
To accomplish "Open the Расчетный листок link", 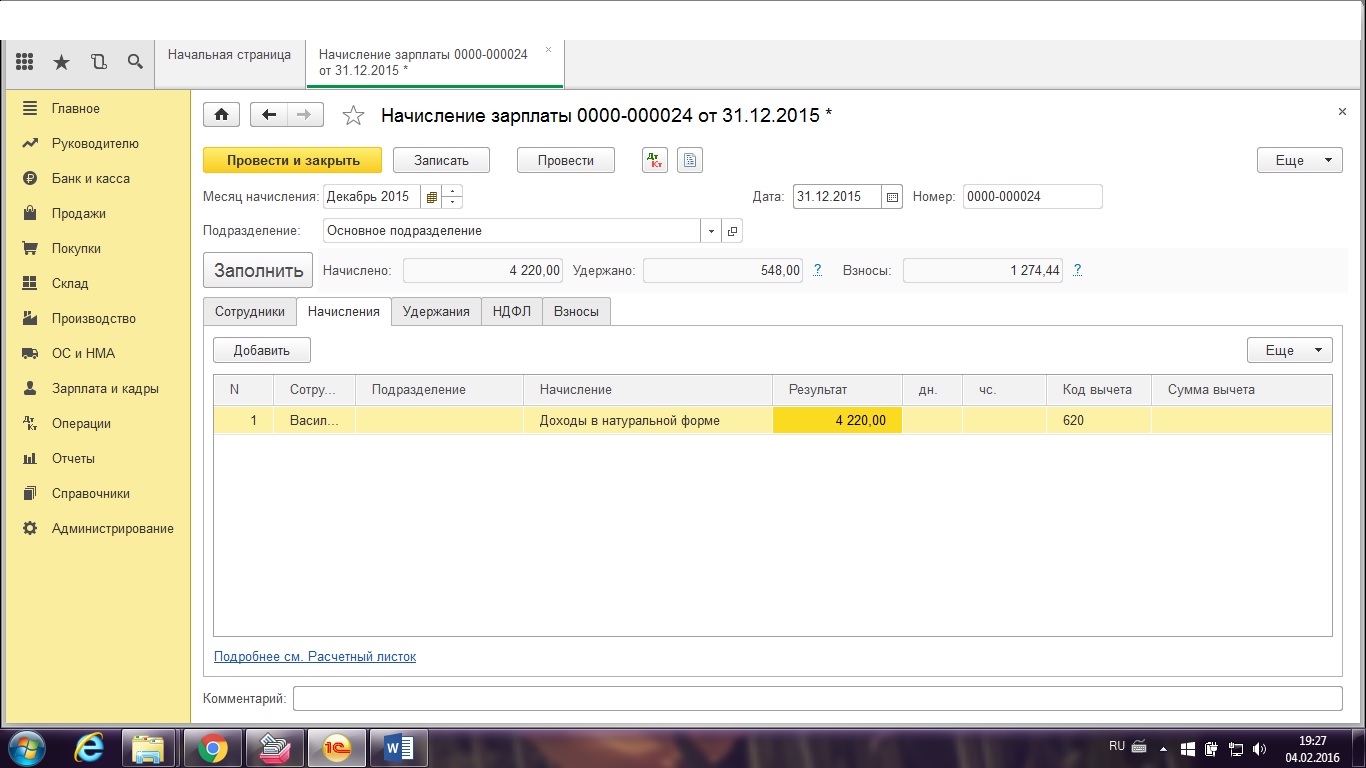I will [x=315, y=657].
